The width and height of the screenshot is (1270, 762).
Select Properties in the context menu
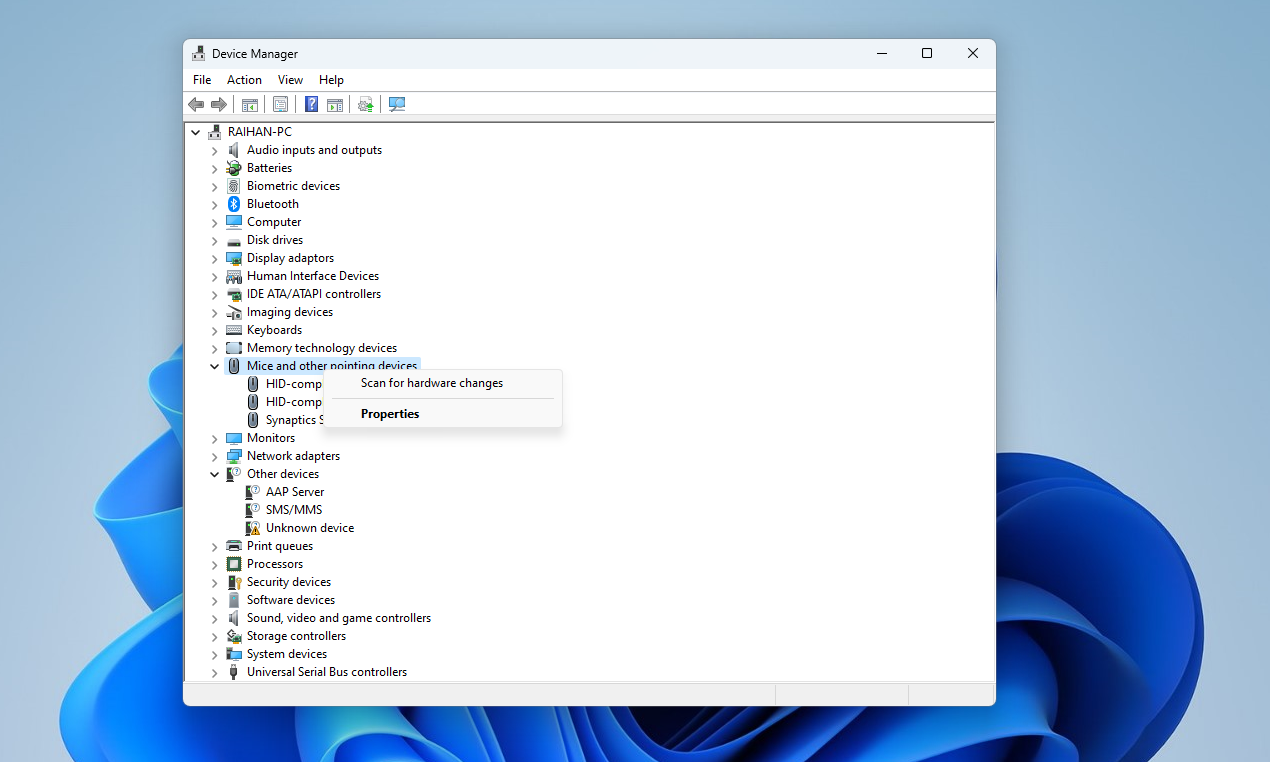(x=390, y=414)
